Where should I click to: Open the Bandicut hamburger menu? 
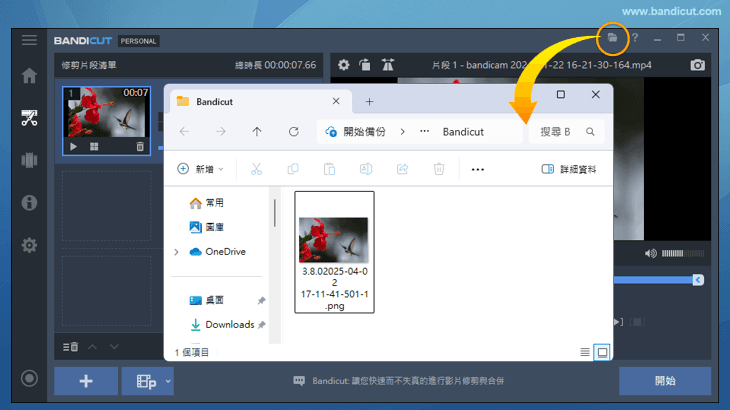click(x=29, y=39)
